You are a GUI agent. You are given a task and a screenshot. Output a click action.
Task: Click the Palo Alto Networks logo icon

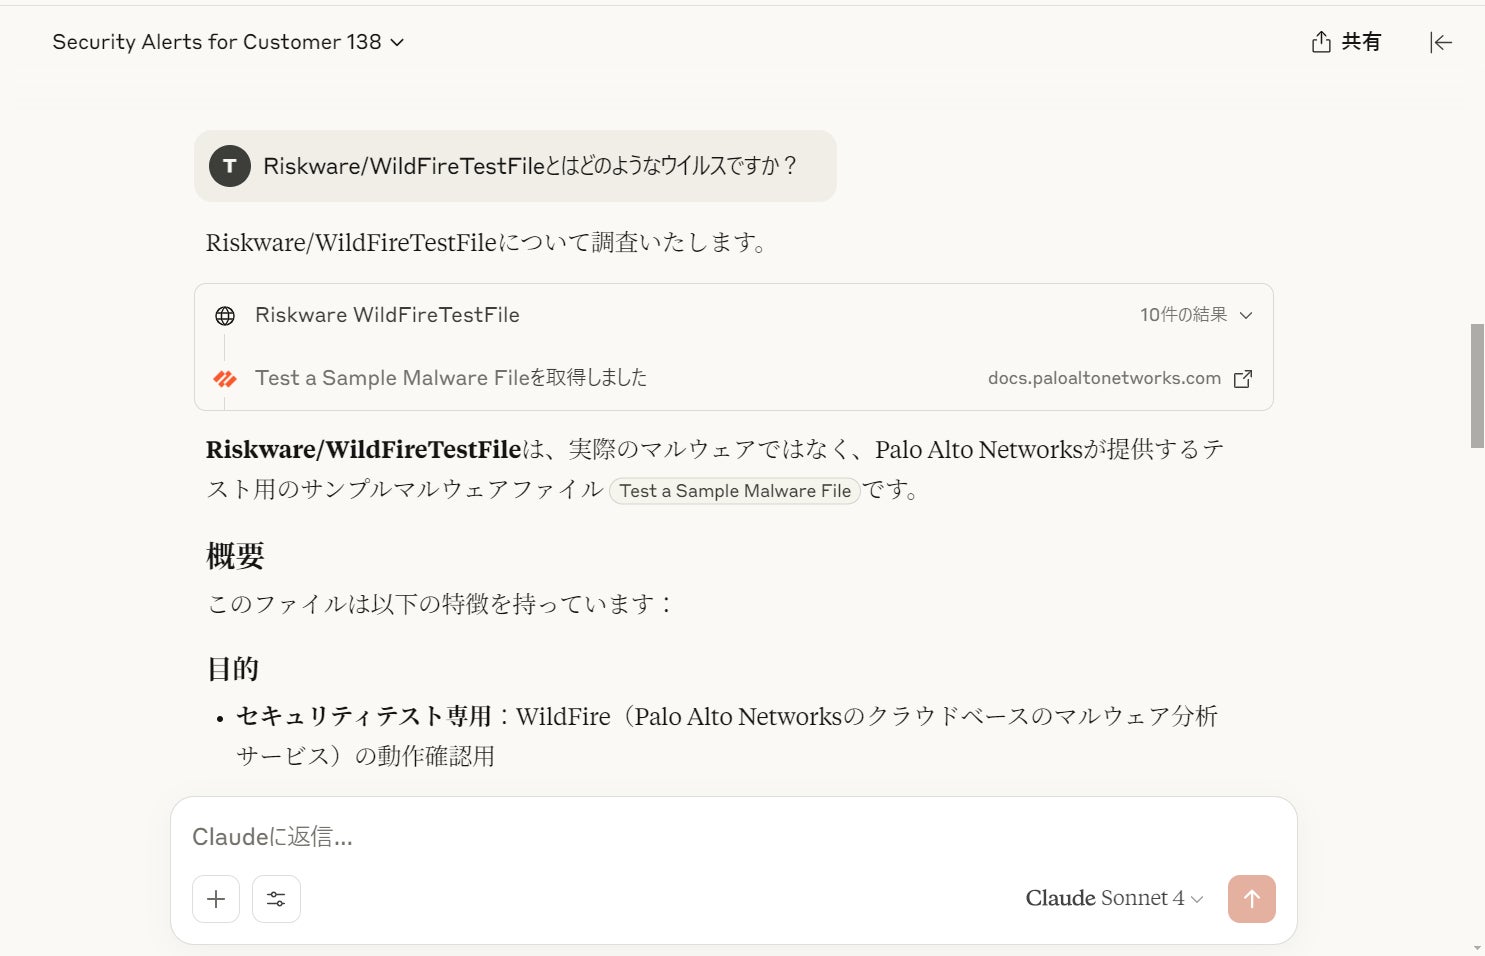(225, 379)
